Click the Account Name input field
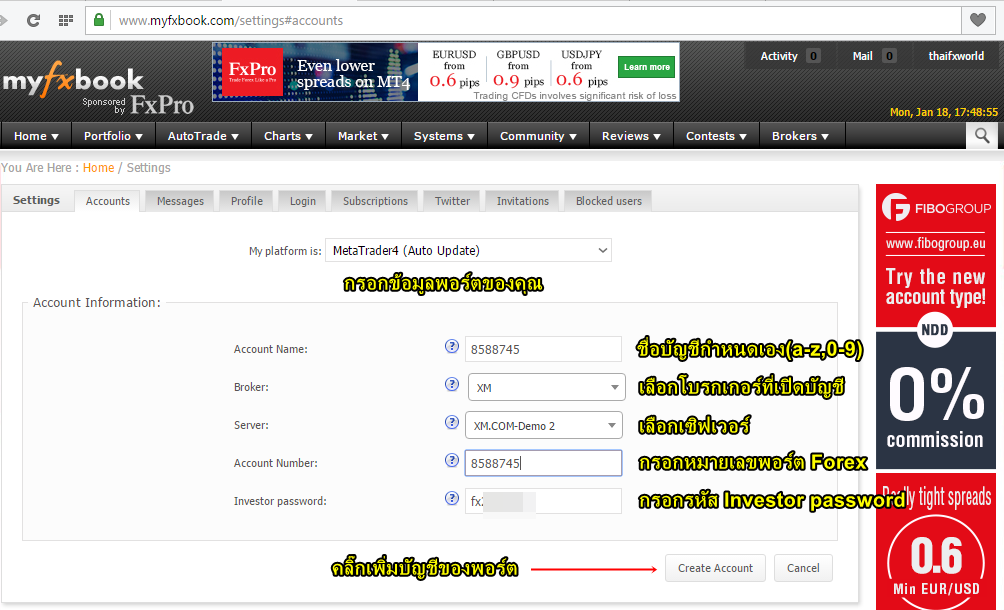1004x610 pixels. pos(543,349)
